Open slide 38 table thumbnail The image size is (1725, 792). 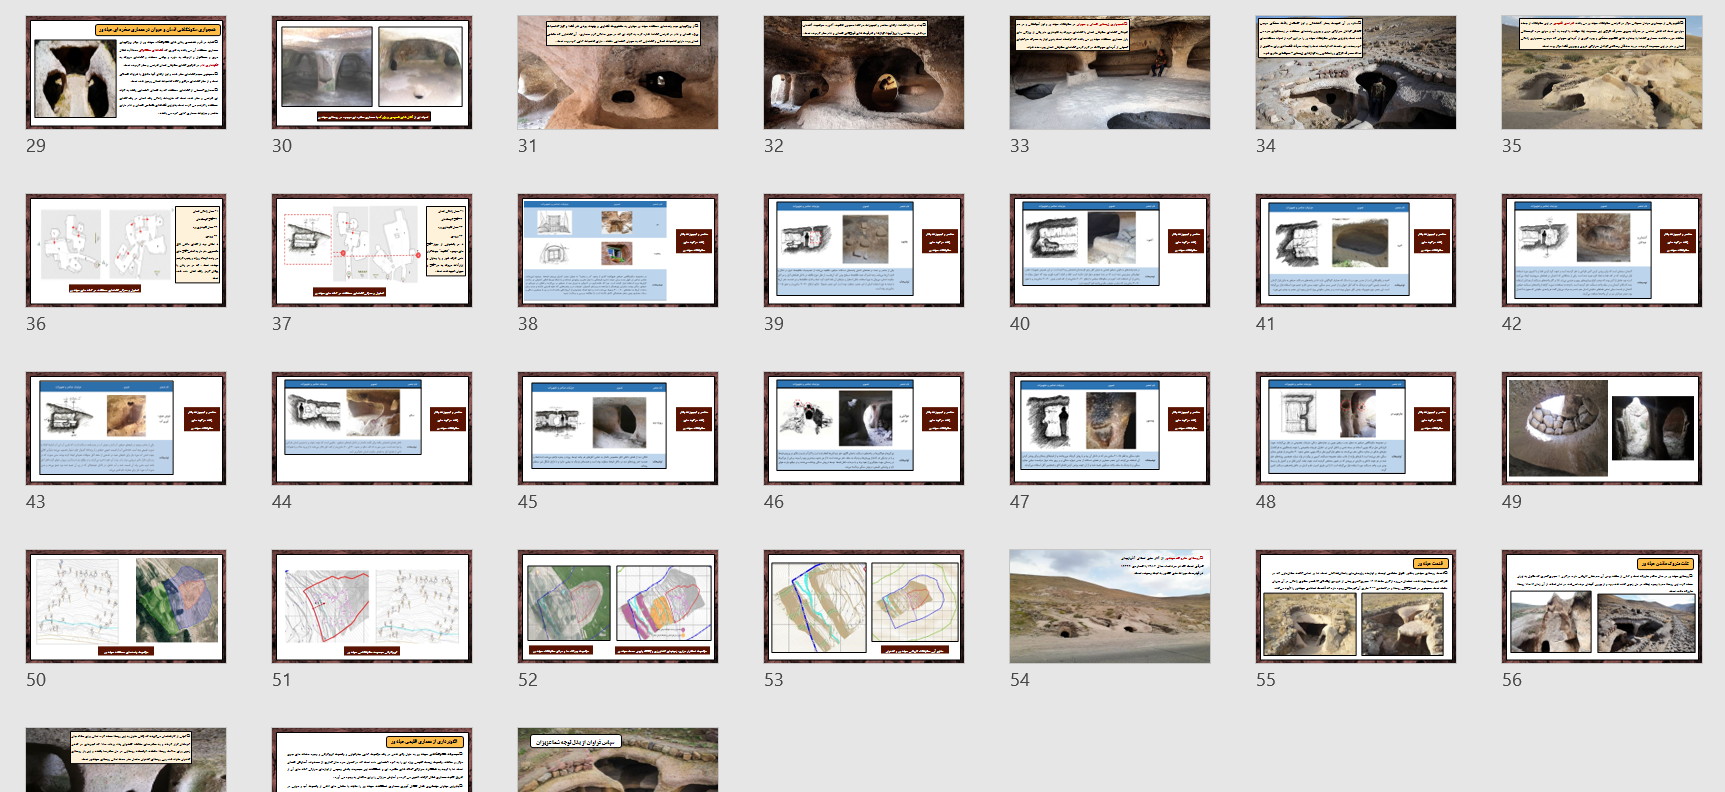618,250
